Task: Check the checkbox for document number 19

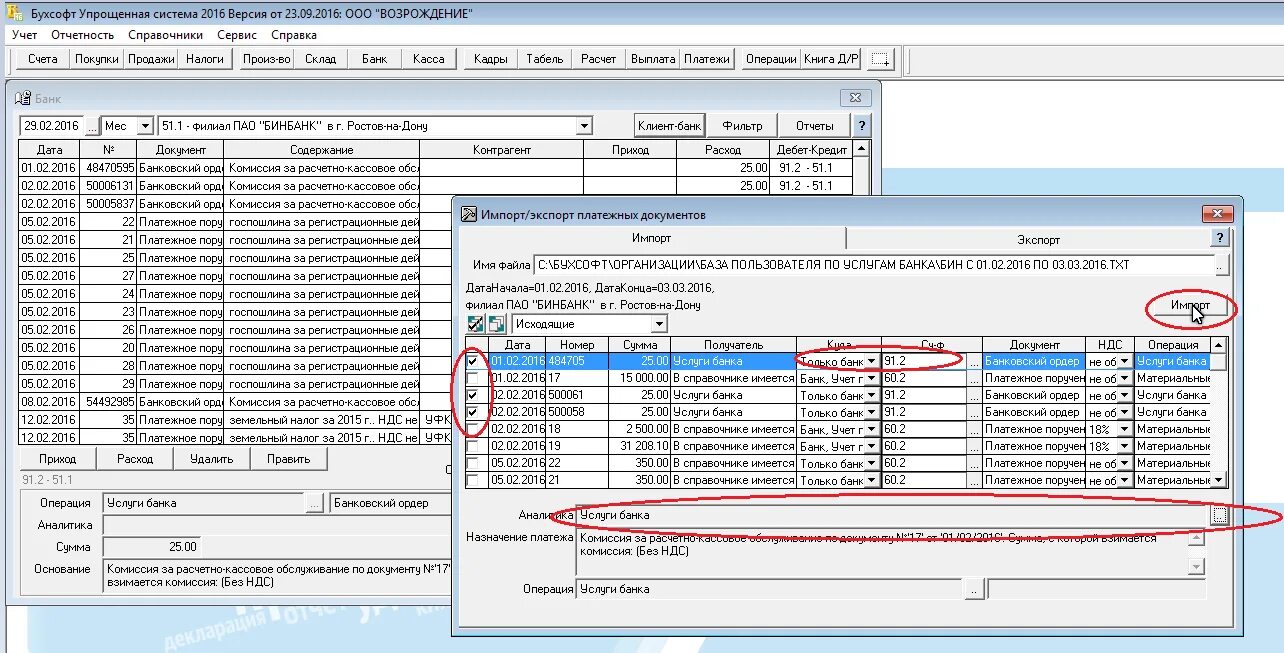Action: click(473, 446)
